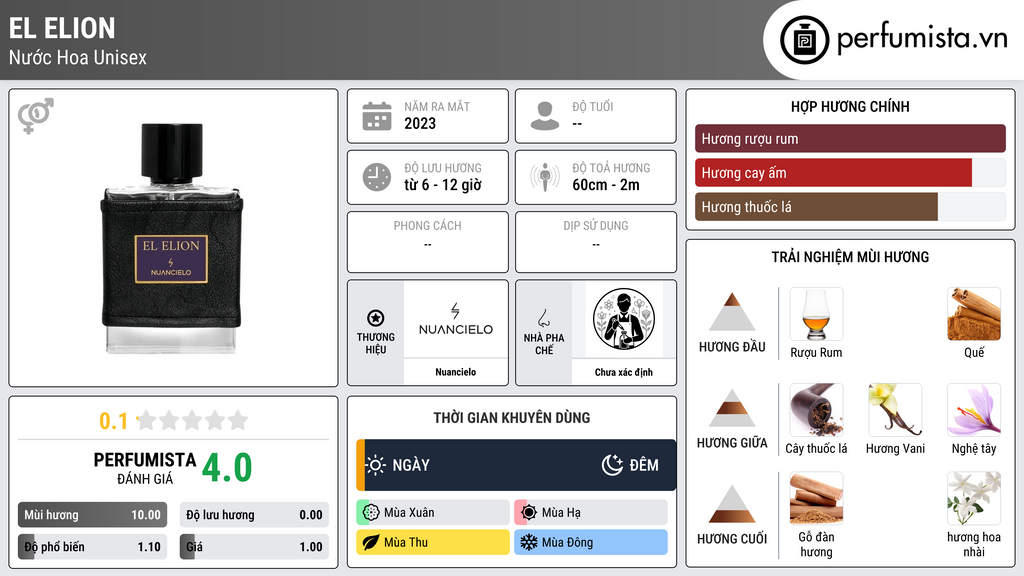Click the Hương đầu pyramid icon
The height and width of the screenshot is (576, 1024).
coord(732,312)
